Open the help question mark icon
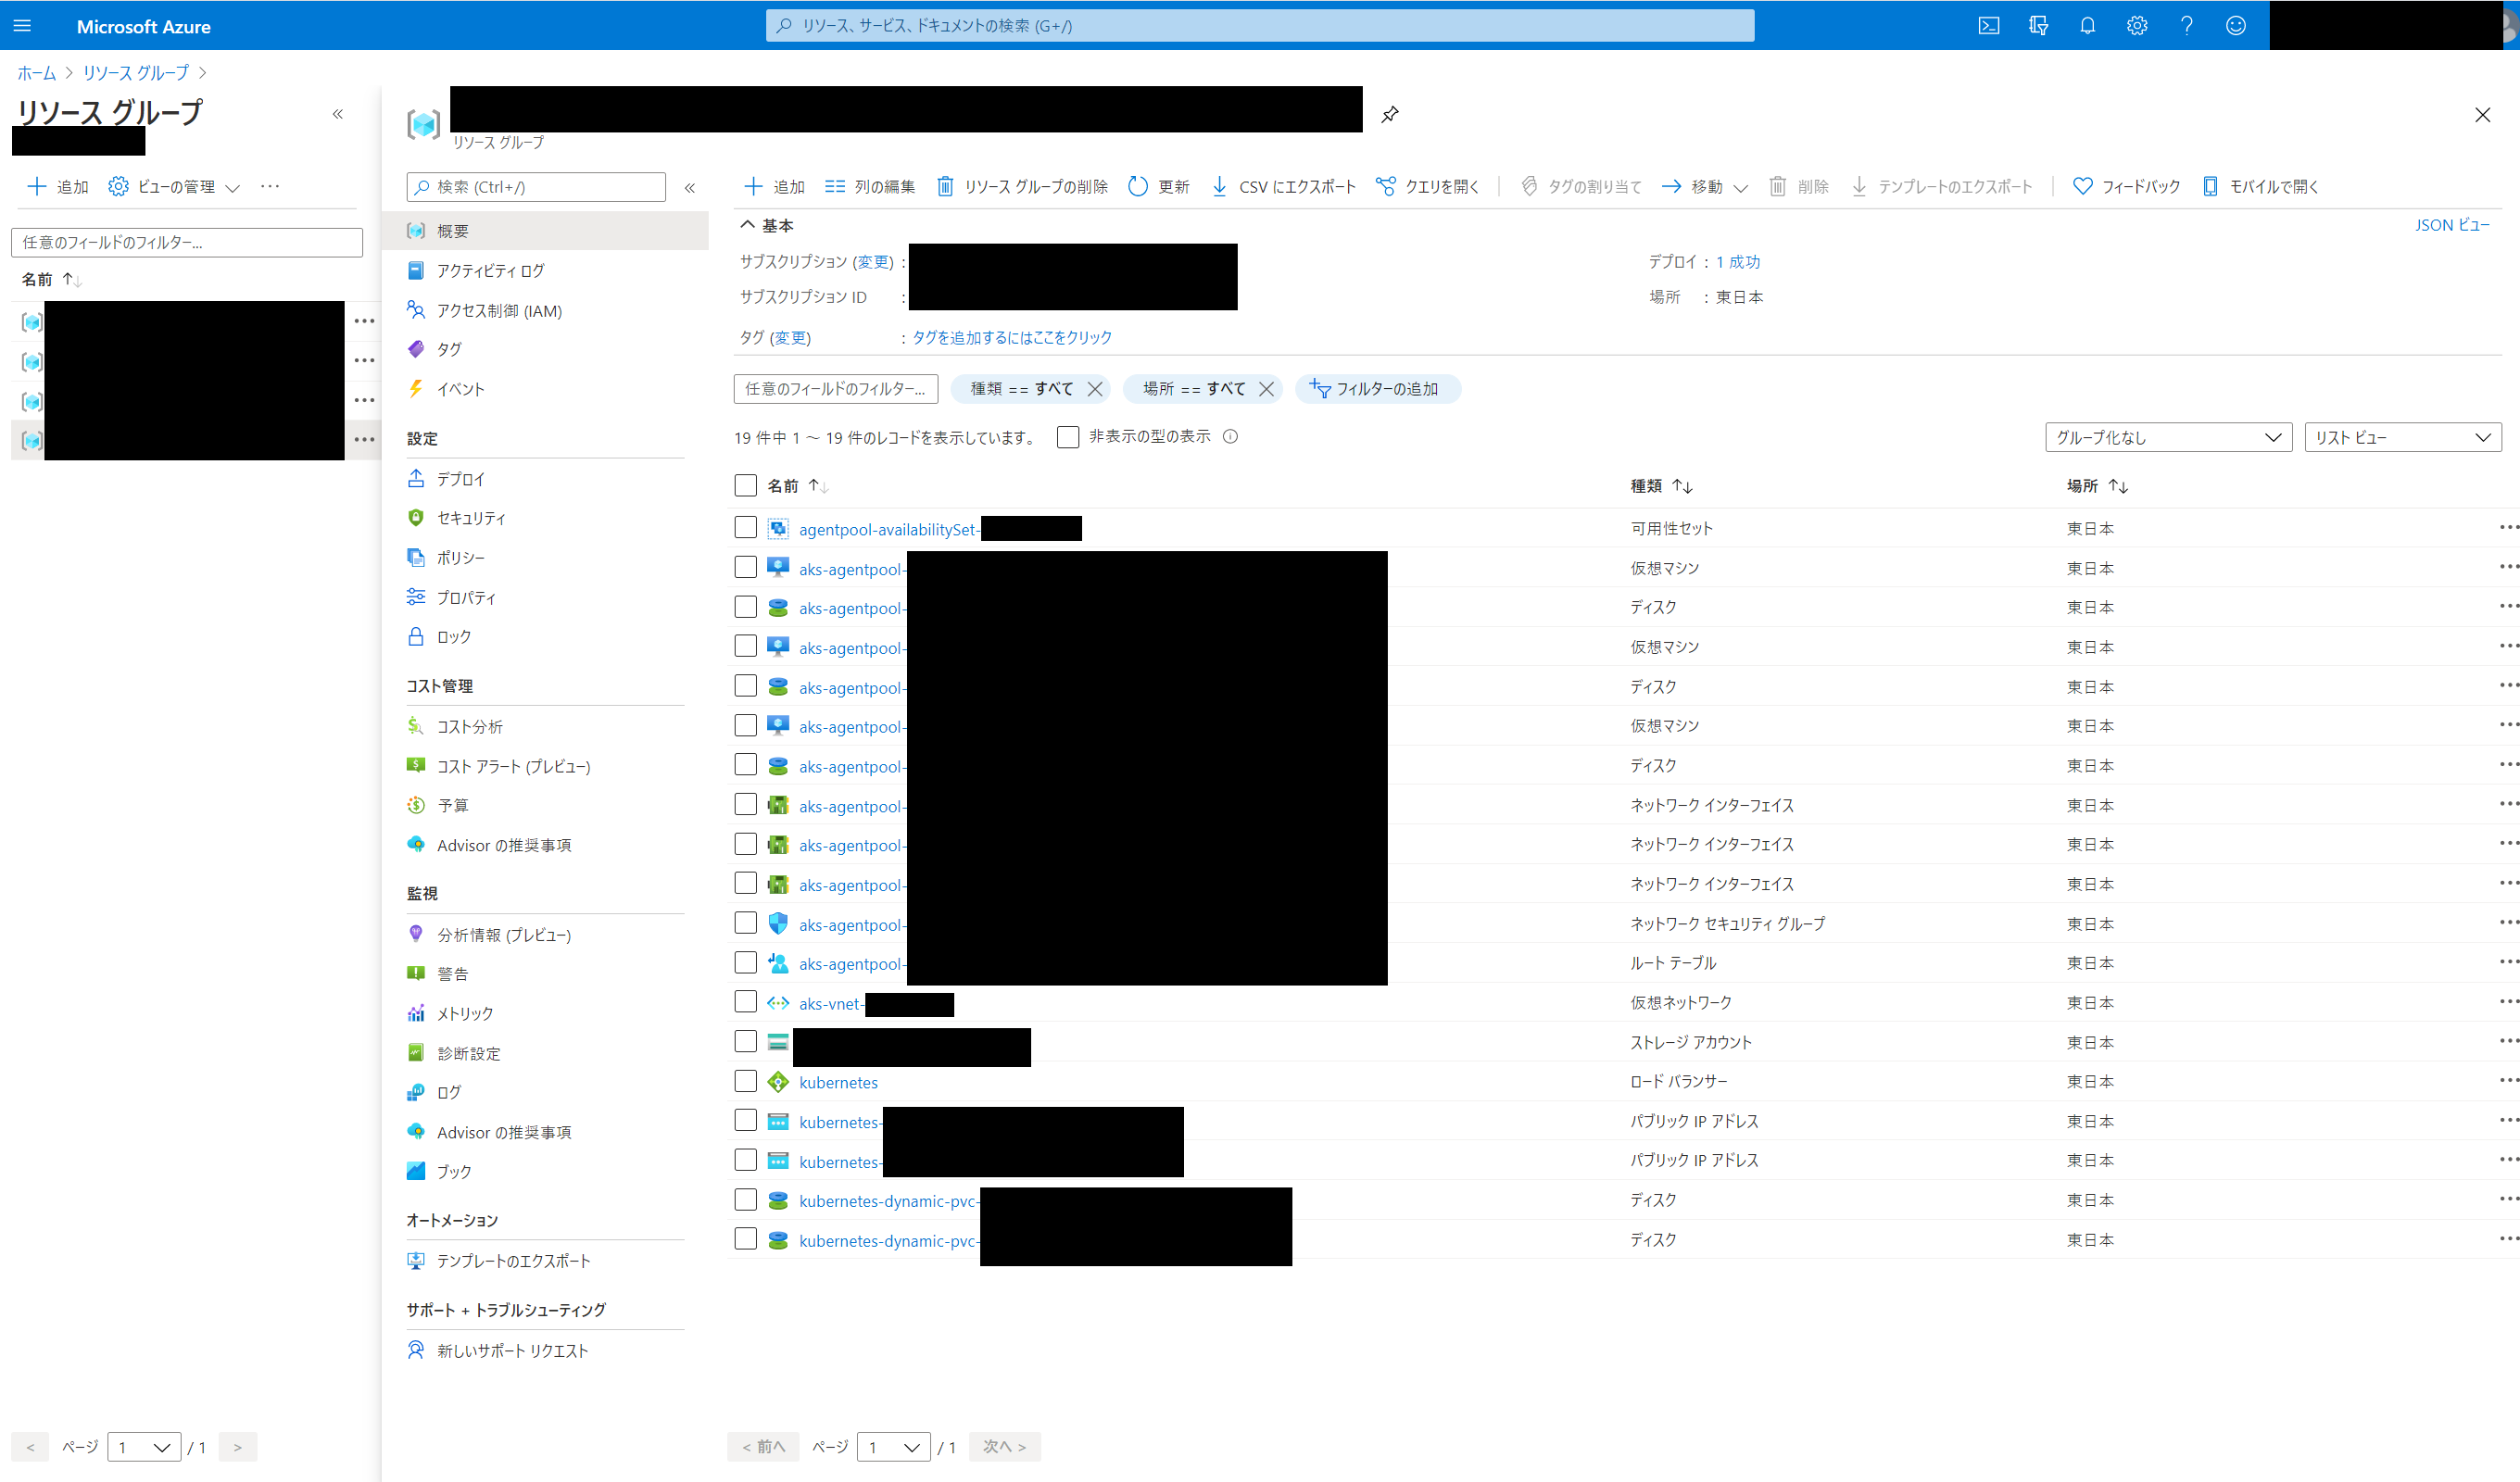The width and height of the screenshot is (2520, 1482). point(2186,25)
